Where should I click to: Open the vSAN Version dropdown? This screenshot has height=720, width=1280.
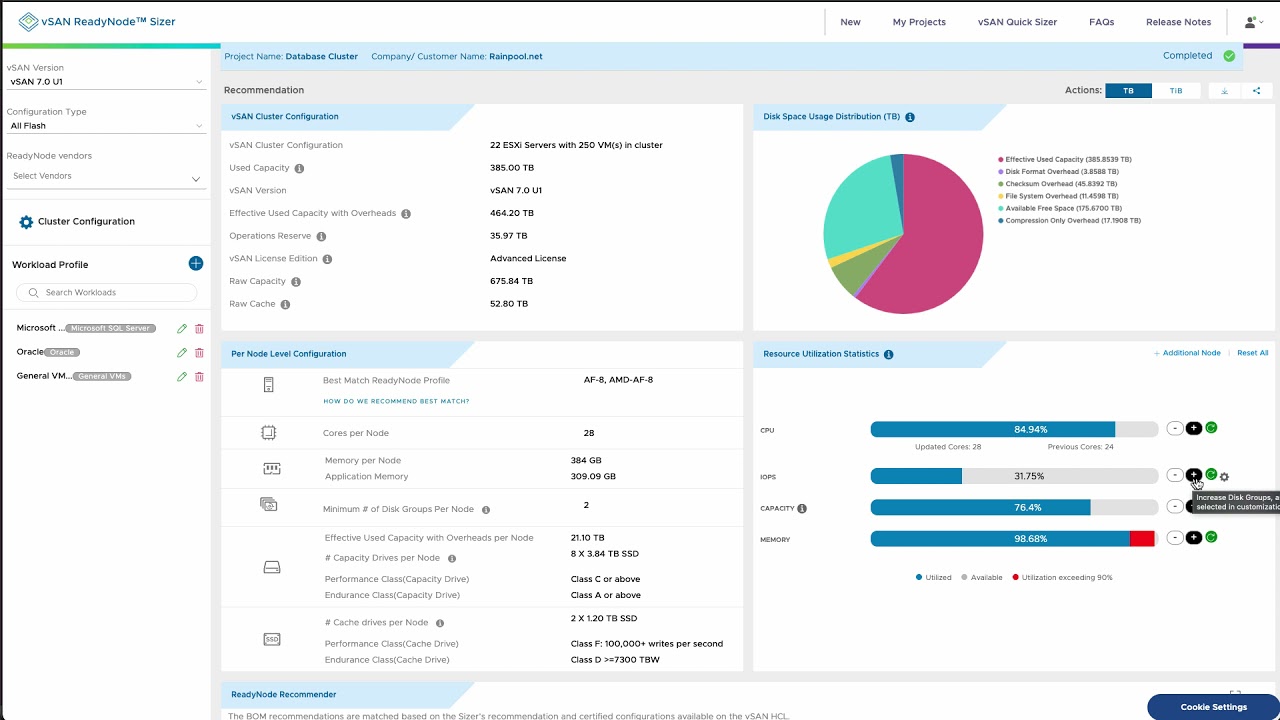tap(105, 82)
